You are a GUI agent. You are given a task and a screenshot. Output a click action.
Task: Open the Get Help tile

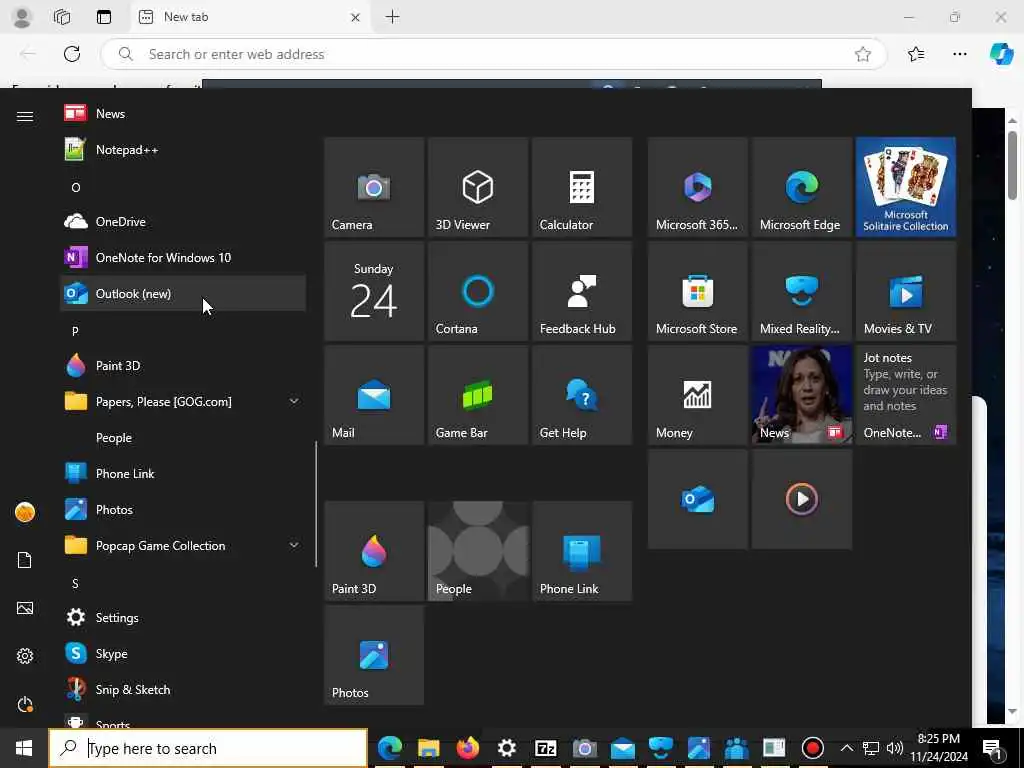point(582,395)
